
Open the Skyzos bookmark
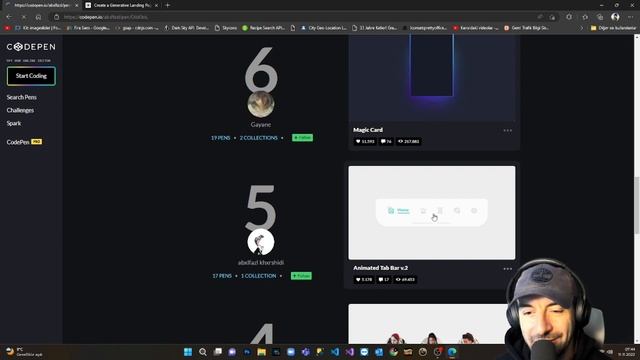pos(226,28)
